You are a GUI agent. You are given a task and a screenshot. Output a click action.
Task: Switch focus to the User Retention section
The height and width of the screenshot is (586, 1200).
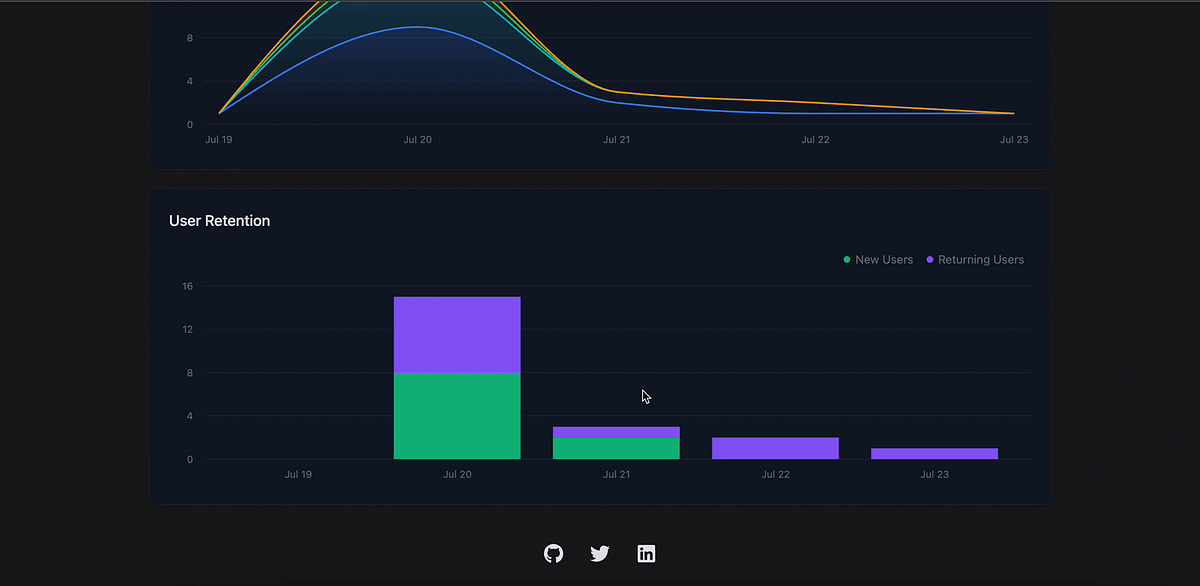coord(600,345)
